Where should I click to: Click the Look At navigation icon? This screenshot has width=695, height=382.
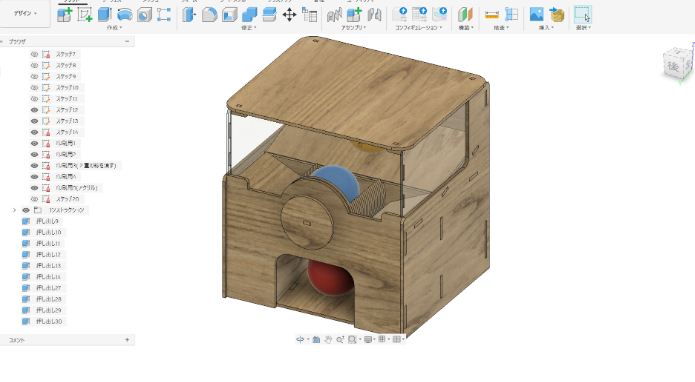pyautogui.click(x=316, y=339)
